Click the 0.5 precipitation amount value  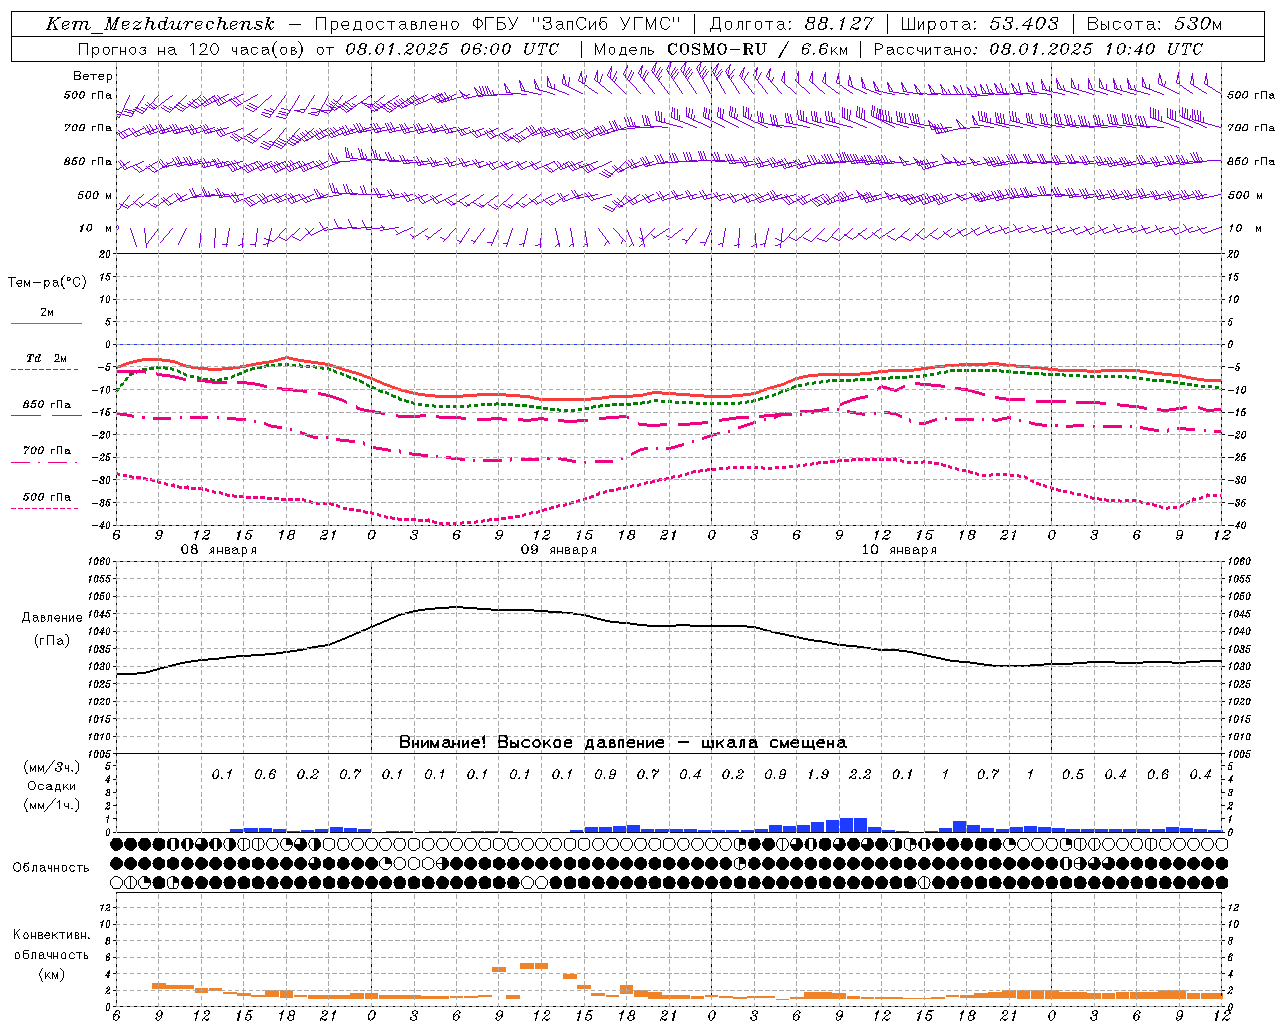[1073, 774]
